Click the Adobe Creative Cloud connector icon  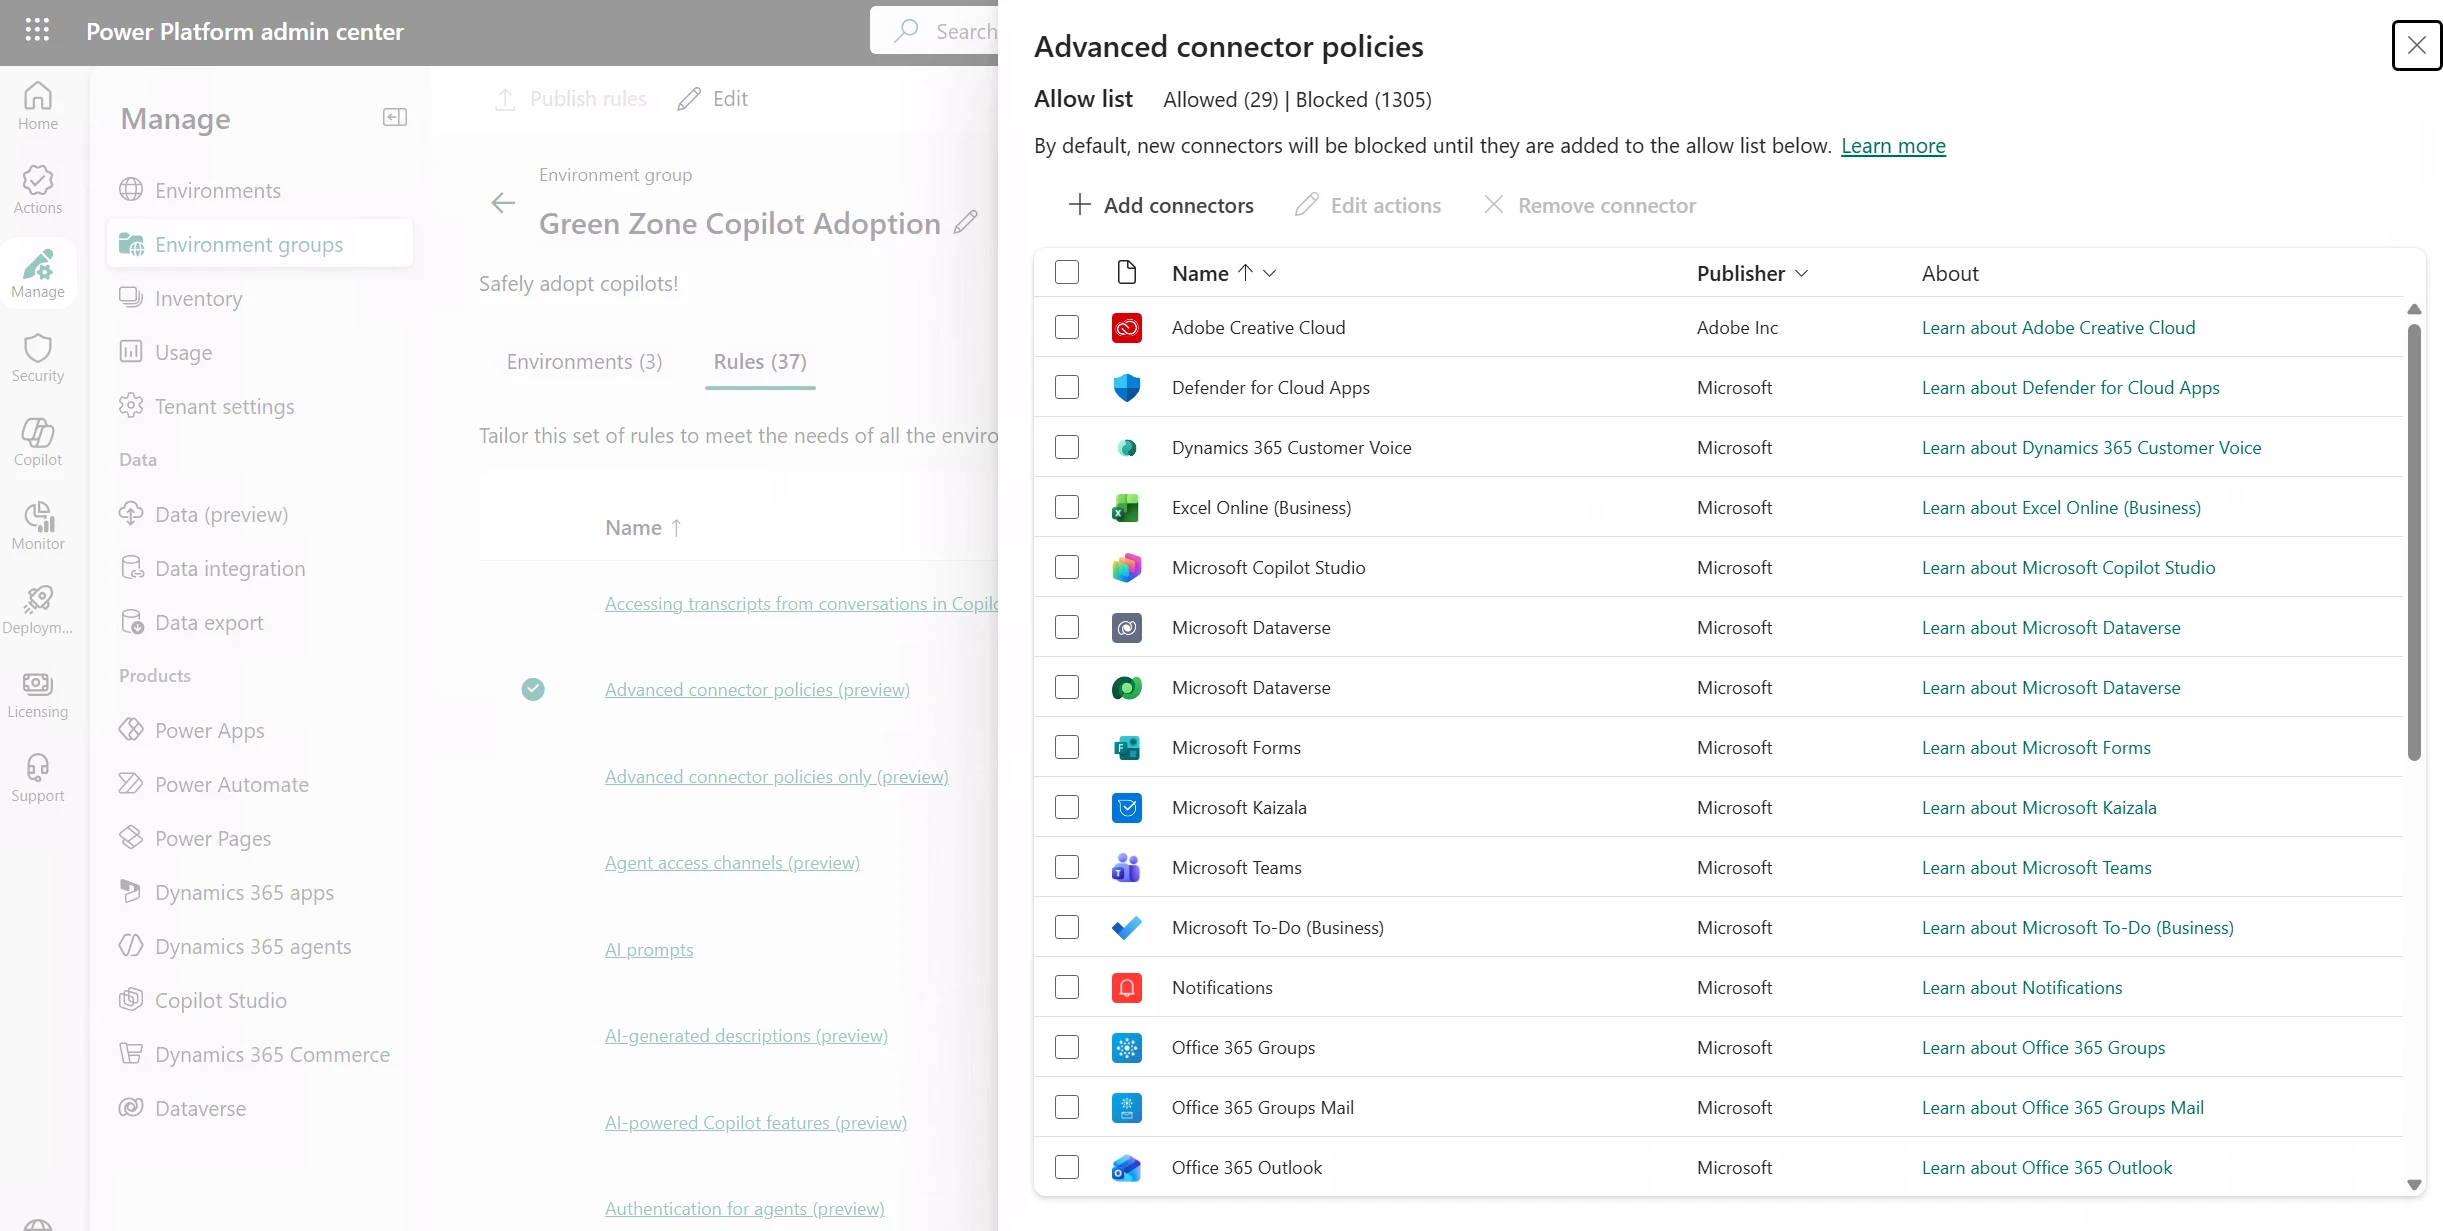point(1127,327)
